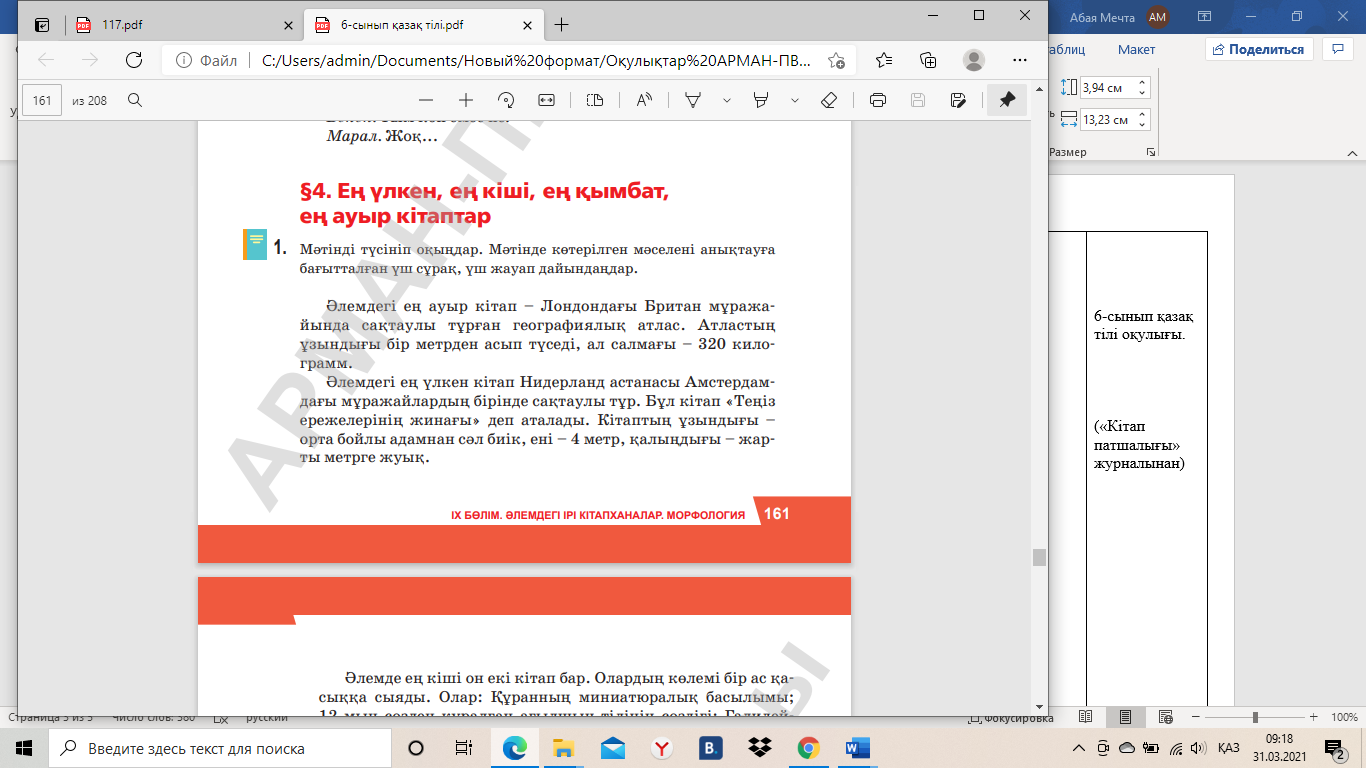Open Word comments pane
Screen dimensions: 1366x768
[1337, 48]
